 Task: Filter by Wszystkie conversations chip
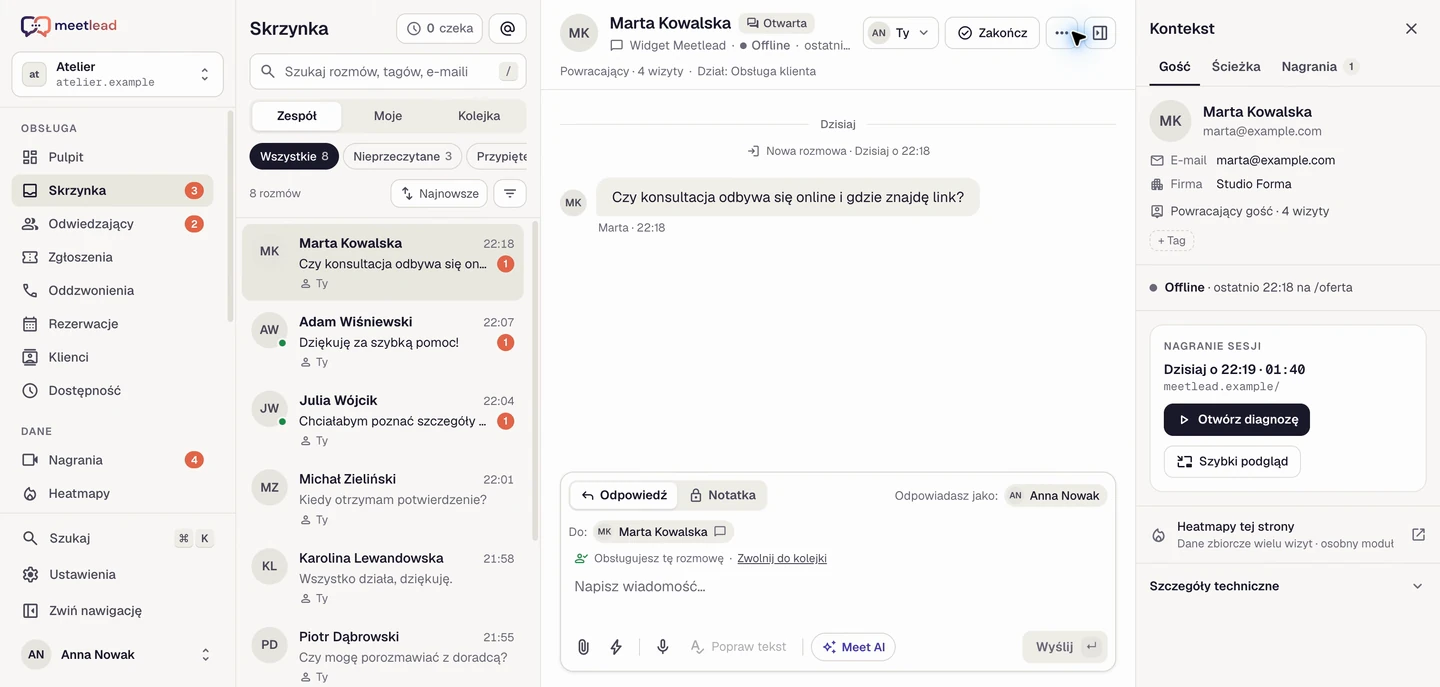coord(294,156)
